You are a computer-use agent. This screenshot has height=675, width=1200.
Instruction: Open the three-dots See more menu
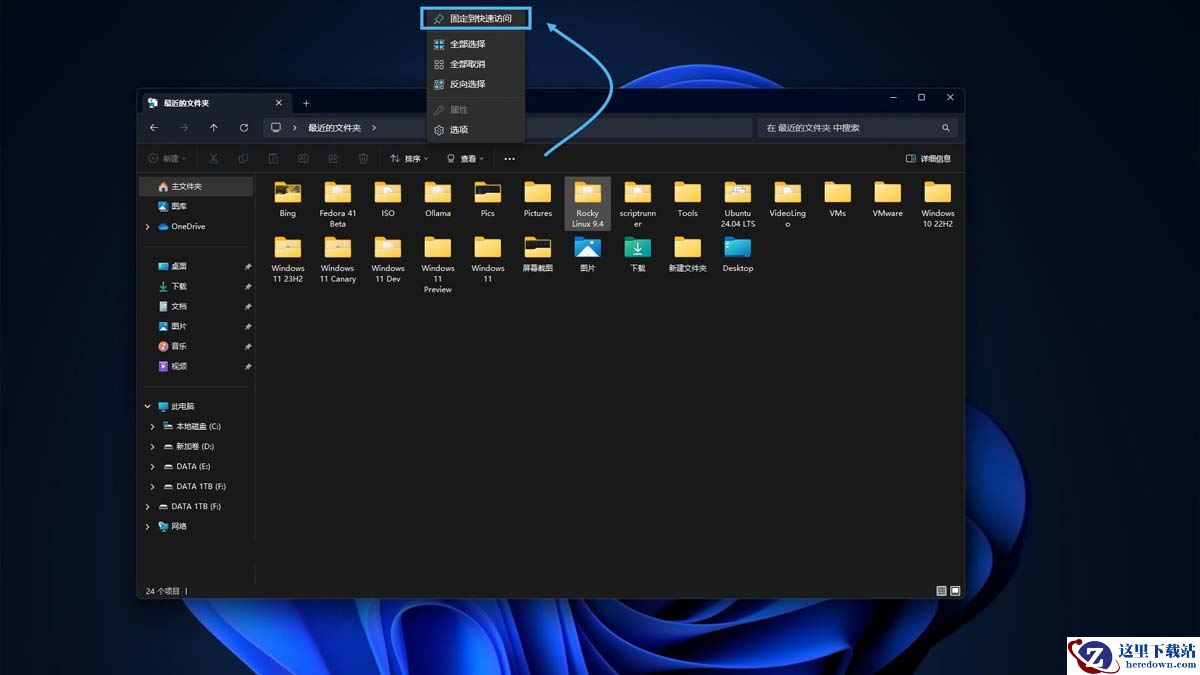coord(509,158)
